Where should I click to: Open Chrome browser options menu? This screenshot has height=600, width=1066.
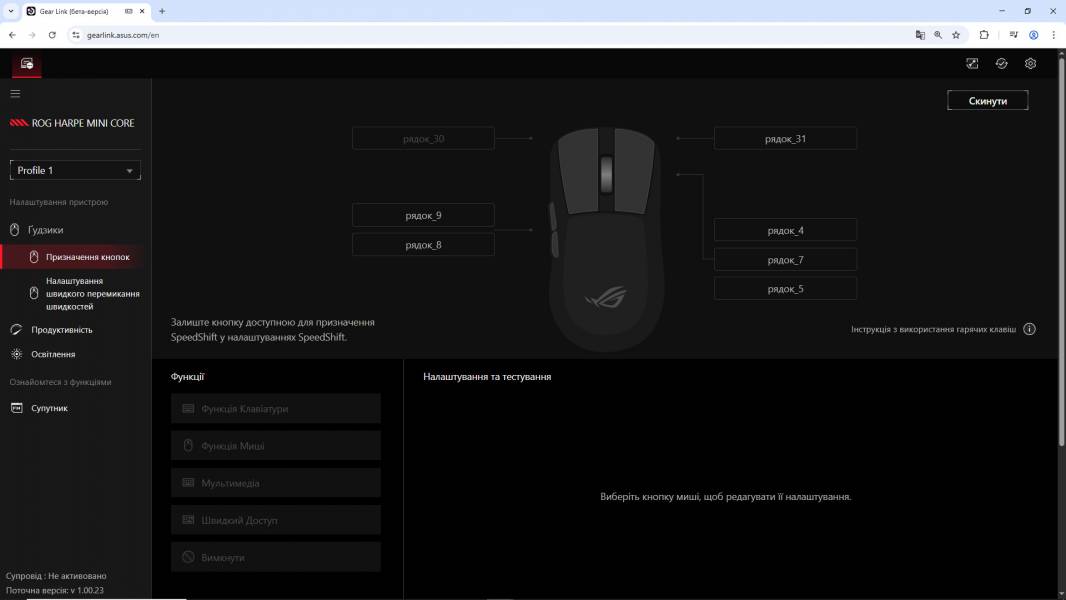(x=1053, y=34)
